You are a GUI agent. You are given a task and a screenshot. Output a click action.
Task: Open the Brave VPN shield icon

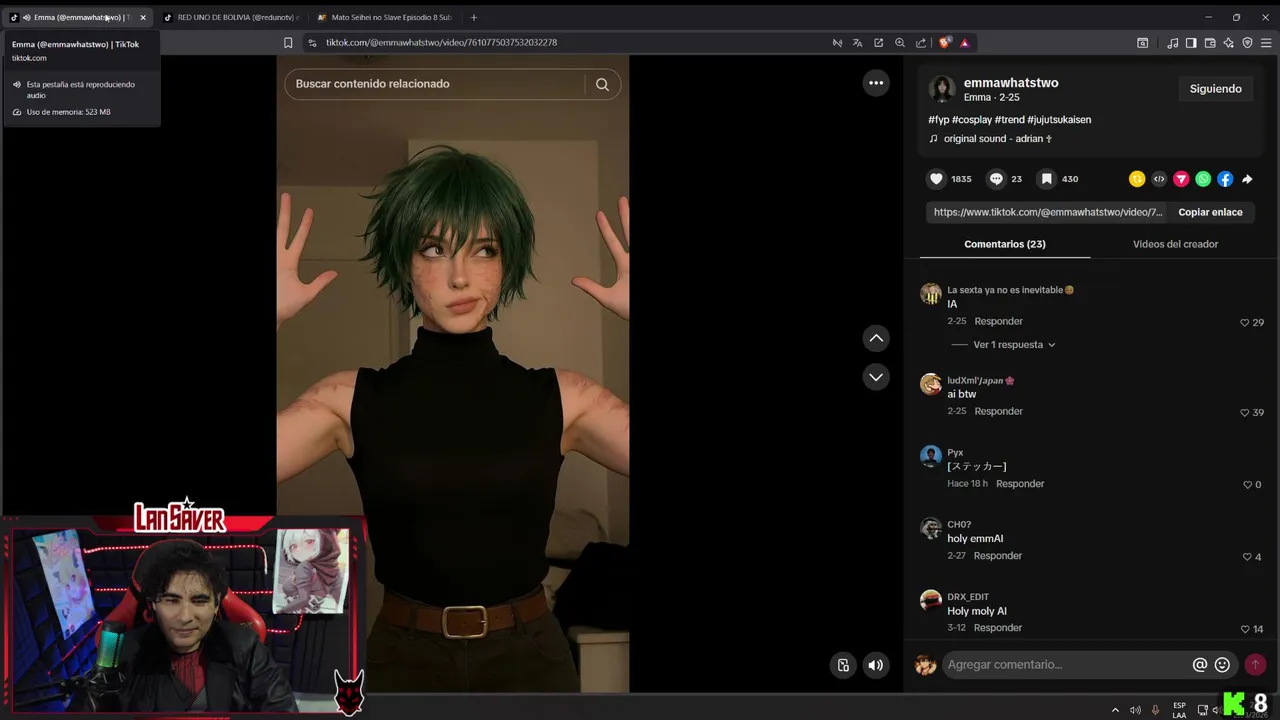point(1247,43)
